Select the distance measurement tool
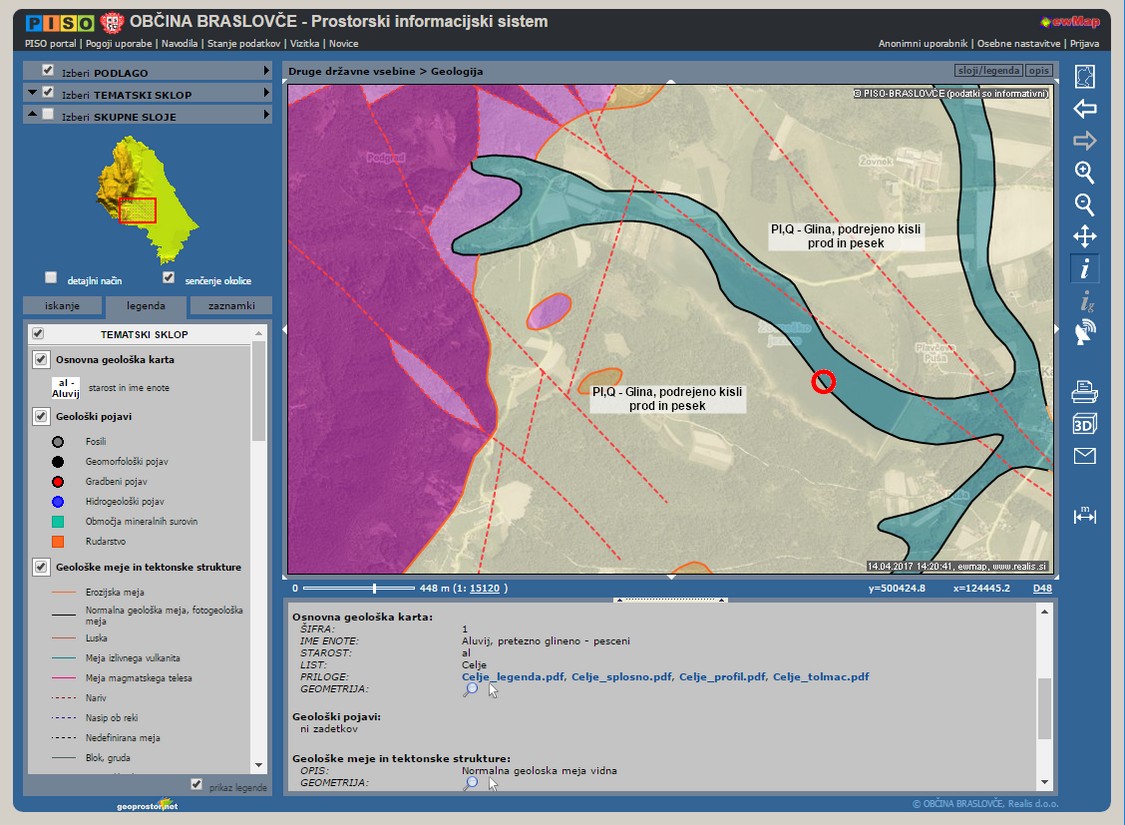Image resolution: width=1125 pixels, height=825 pixels. 1084,516
